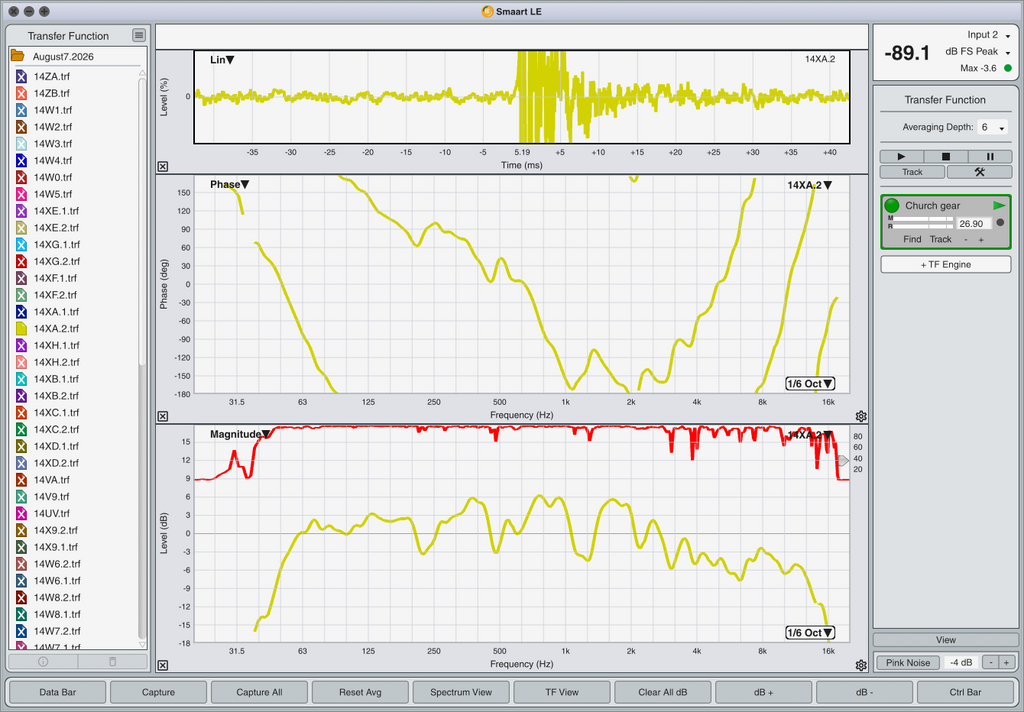Viewport: 1024px width, 712px height.
Task: Start the transfer function measurement
Action: coord(901,157)
